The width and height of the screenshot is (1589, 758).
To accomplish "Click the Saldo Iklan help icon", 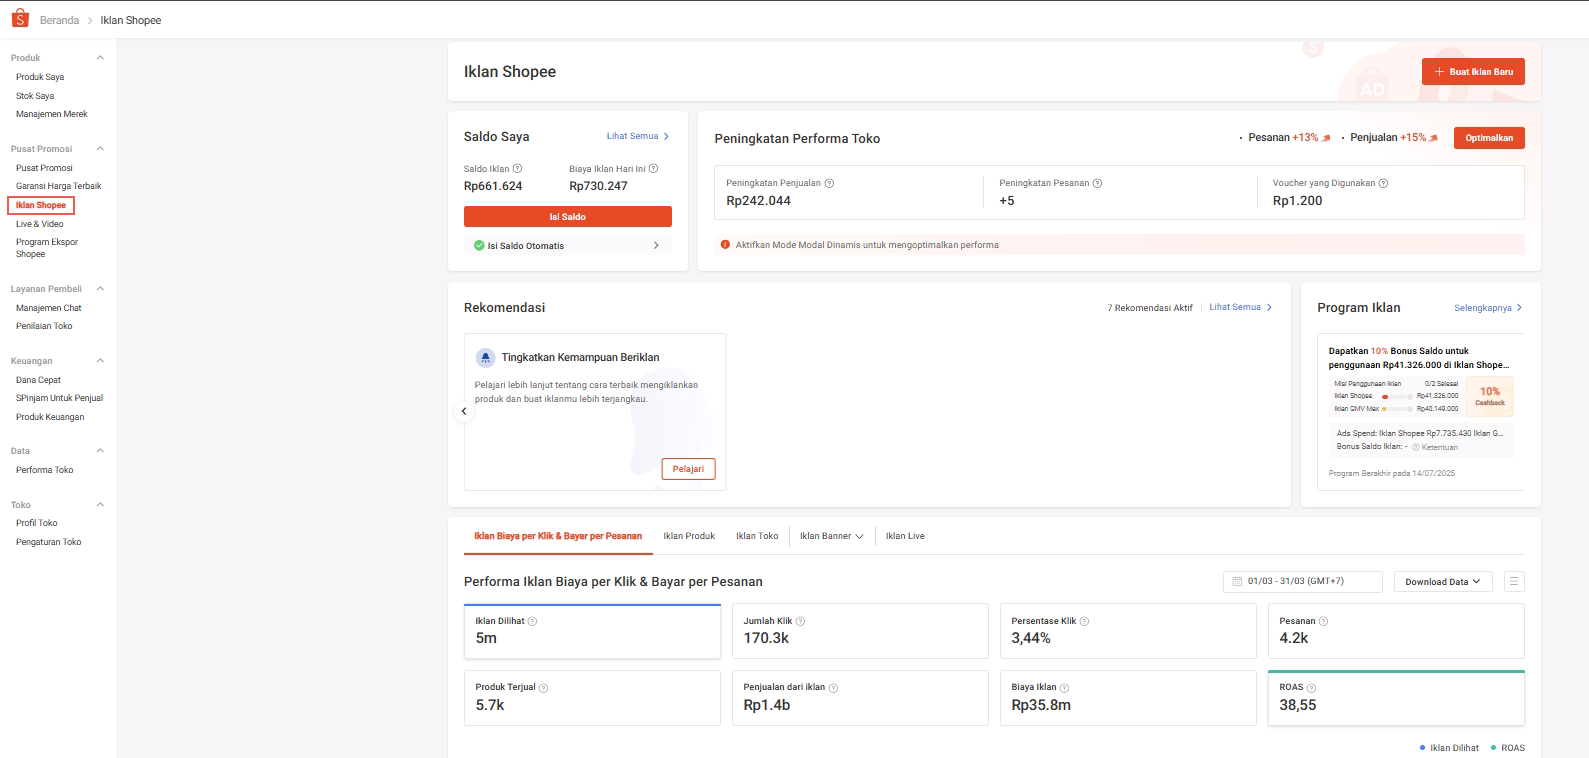I will click(517, 169).
